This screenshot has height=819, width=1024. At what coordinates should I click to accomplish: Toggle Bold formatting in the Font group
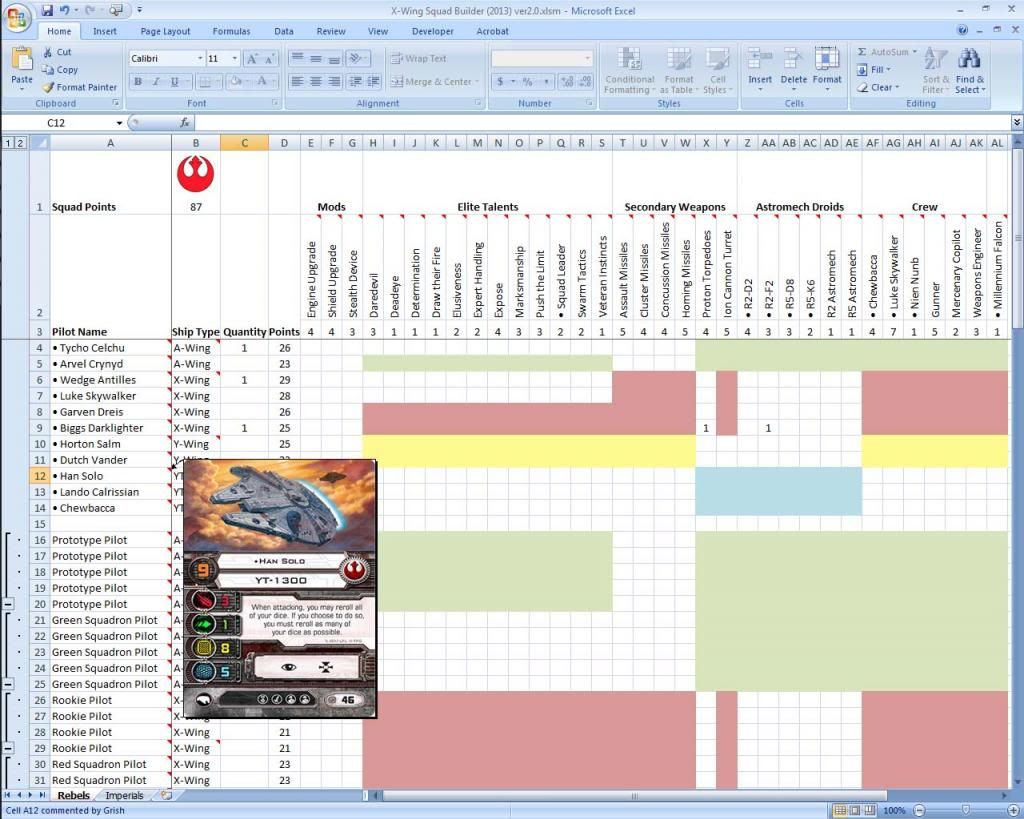click(138, 82)
